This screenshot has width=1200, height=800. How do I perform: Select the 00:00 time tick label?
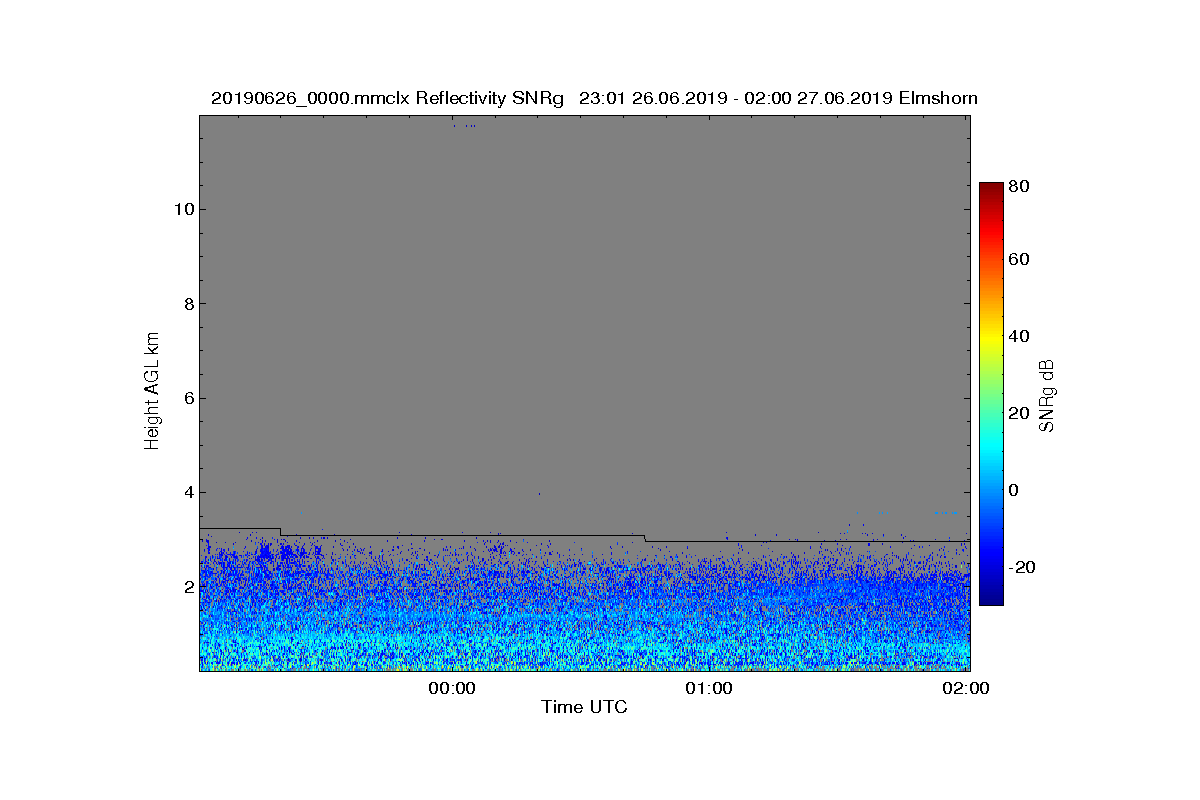451,688
